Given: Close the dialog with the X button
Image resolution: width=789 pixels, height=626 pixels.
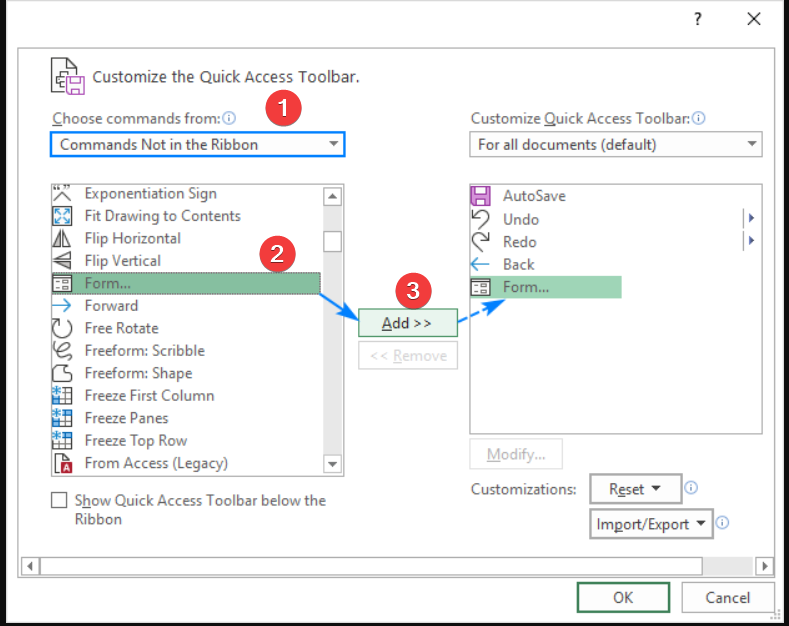Looking at the screenshot, I should (754, 19).
